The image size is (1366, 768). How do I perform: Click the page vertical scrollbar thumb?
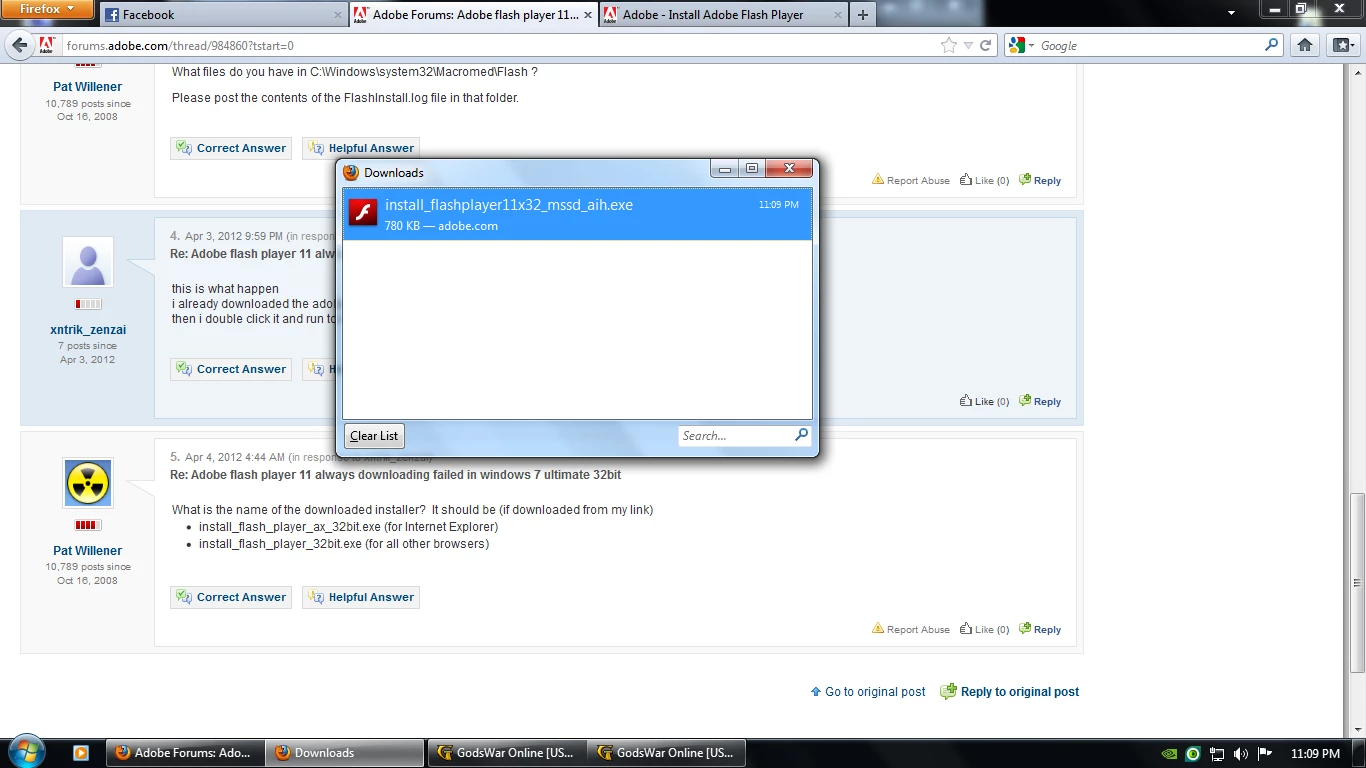click(x=1357, y=583)
